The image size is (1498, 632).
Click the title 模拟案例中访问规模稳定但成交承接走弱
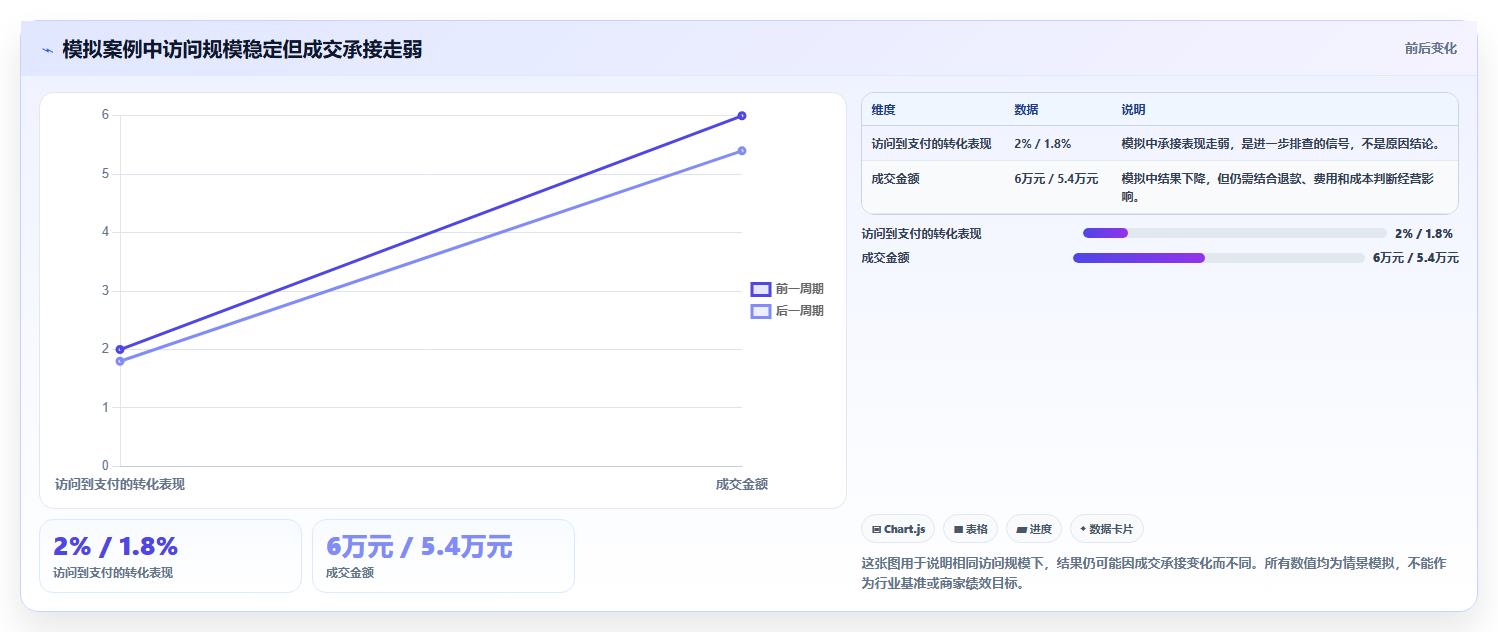(242, 49)
